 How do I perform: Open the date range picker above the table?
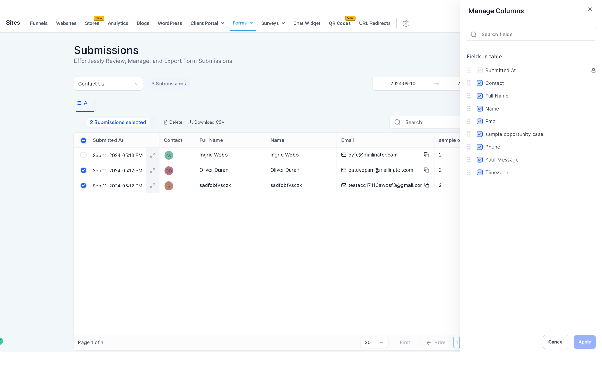click(x=416, y=83)
